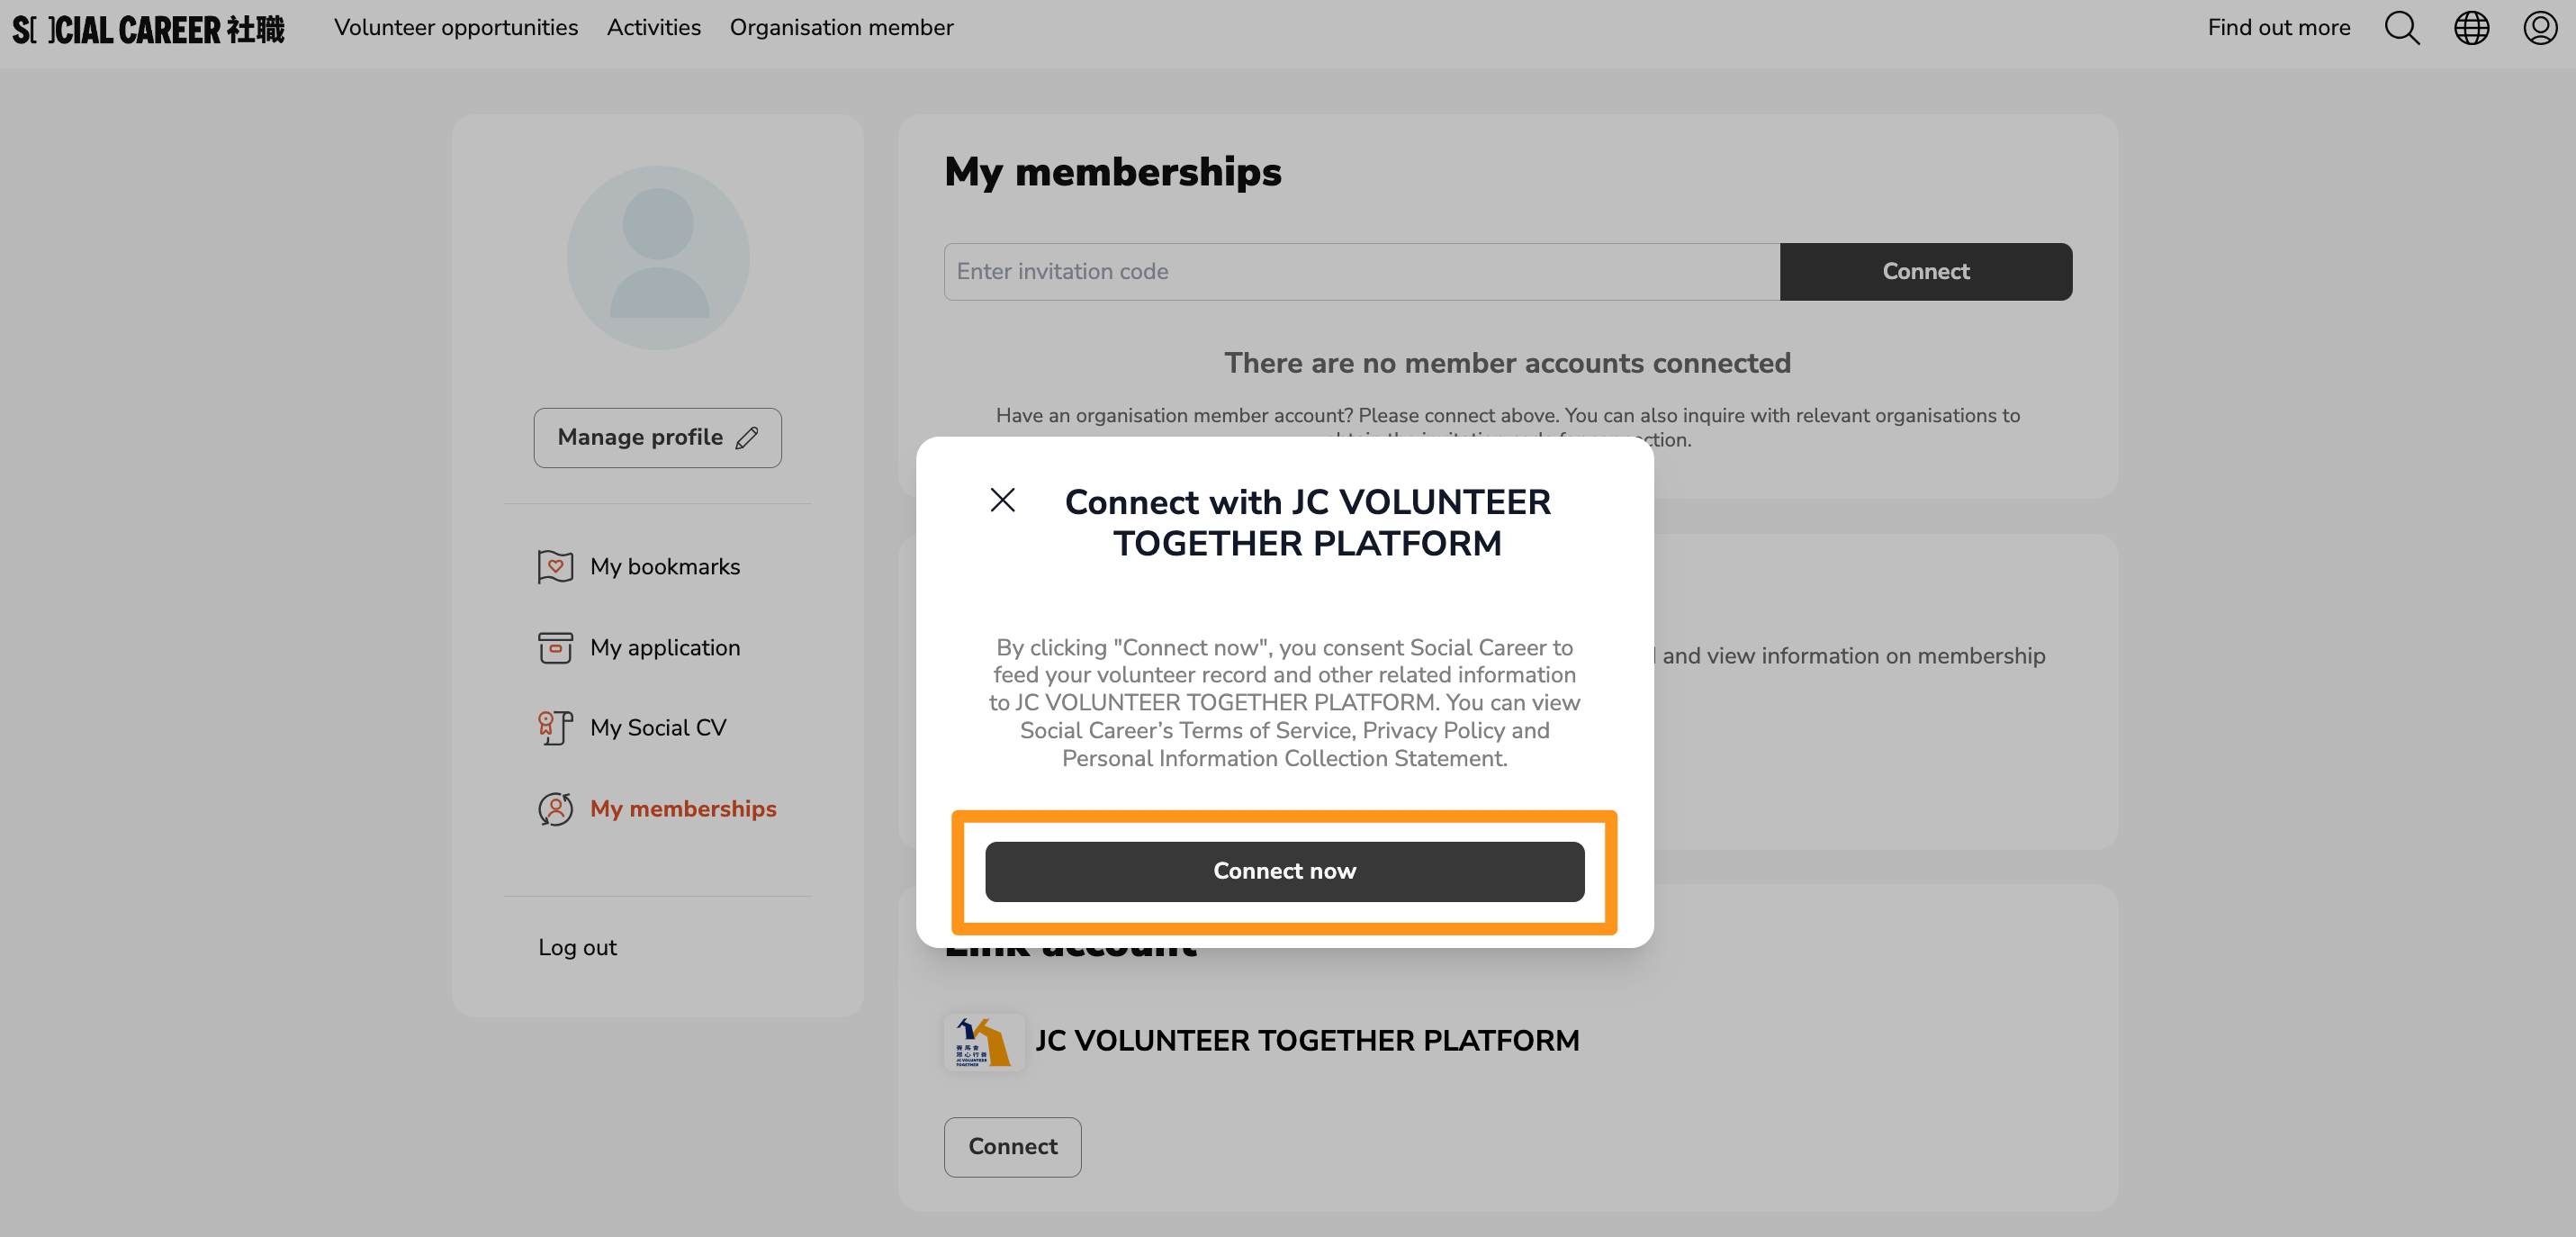Click the JC Volunteer Together logo

click(984, 1041)
